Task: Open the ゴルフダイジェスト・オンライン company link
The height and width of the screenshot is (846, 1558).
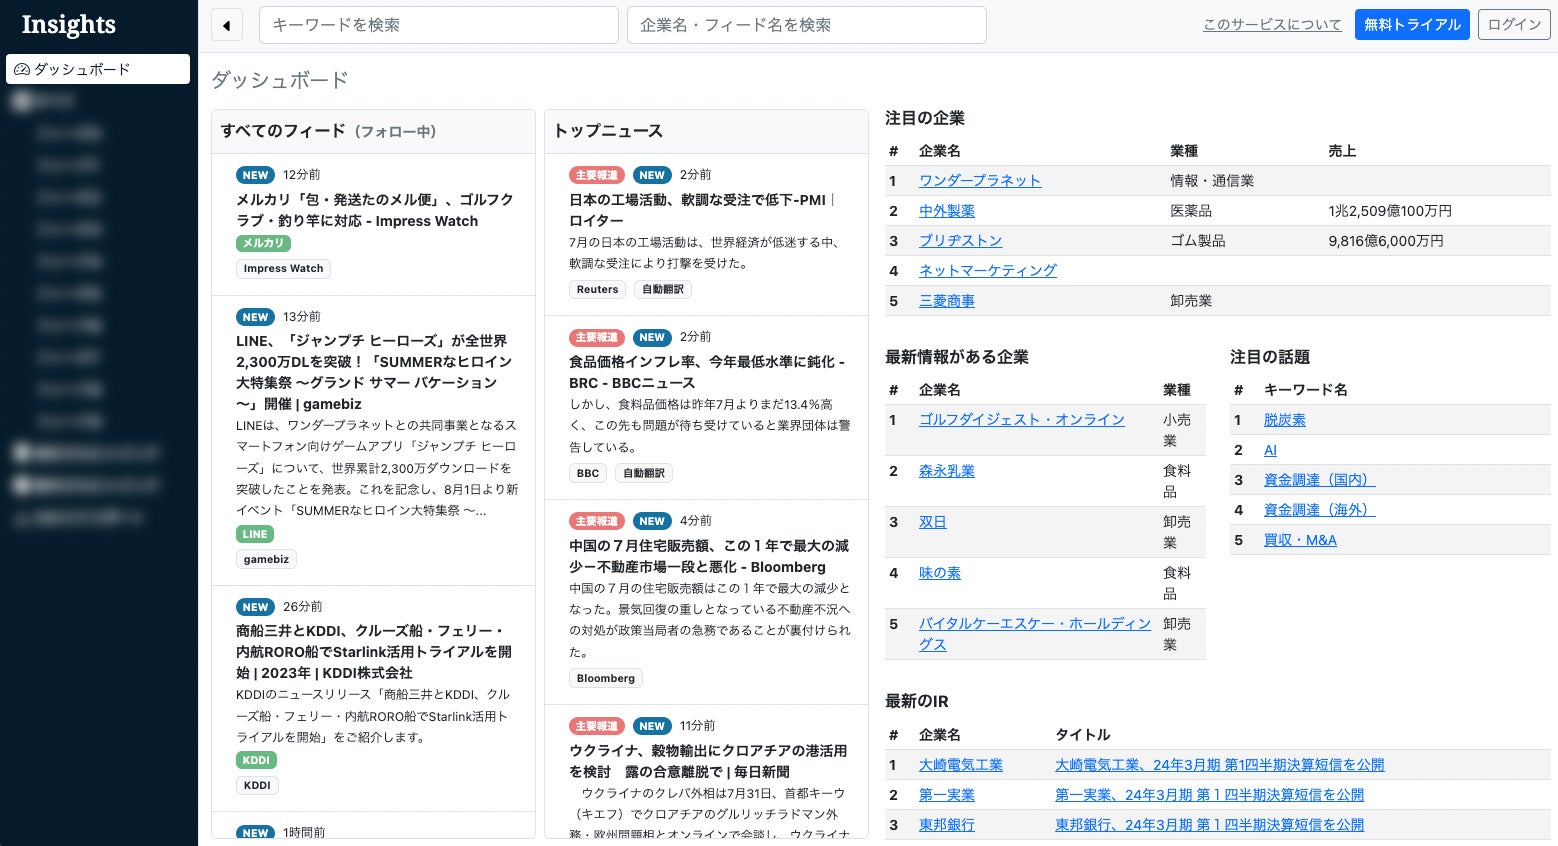Action: [1021, 420]
